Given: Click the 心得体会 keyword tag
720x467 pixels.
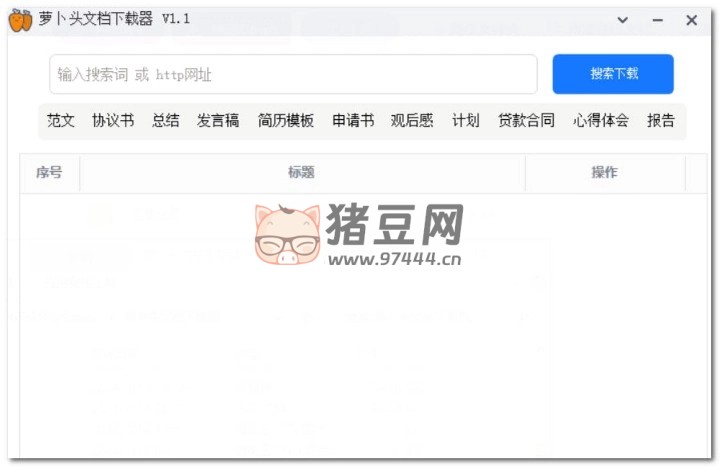Looking at the screenshot, I should [x=601, y=120].
